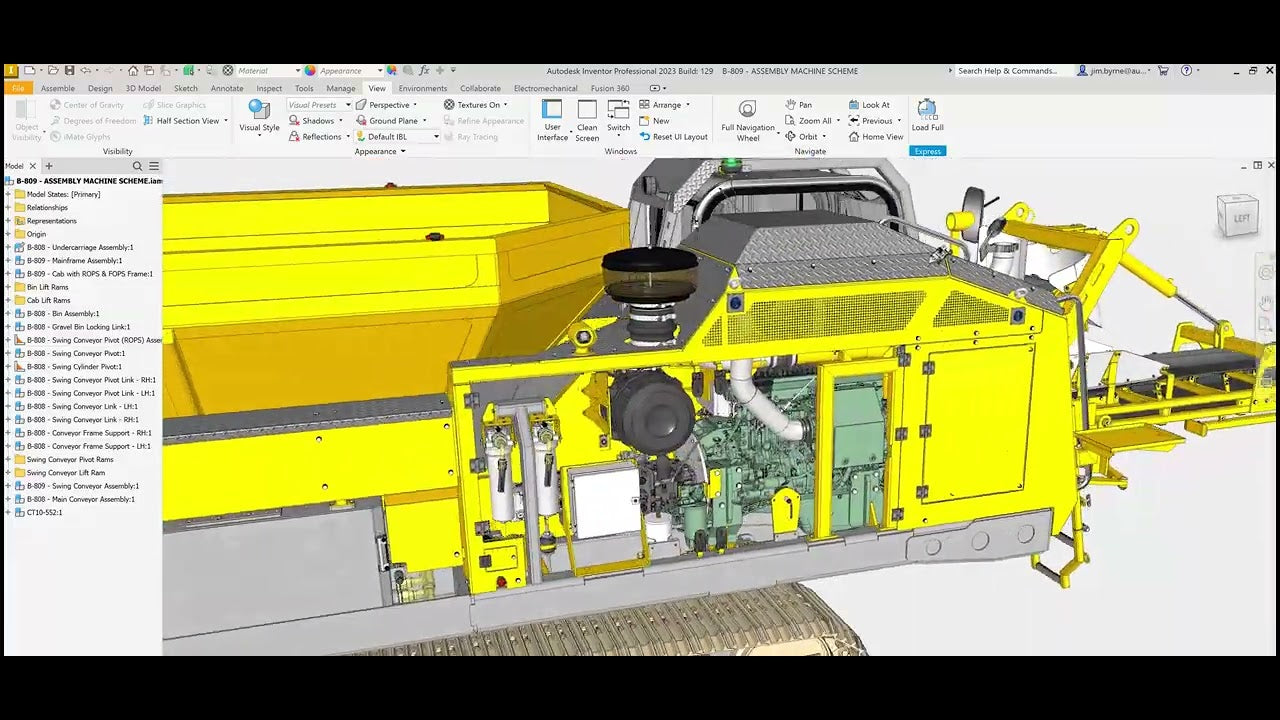The width and height of the screenshot is (1280, 720).
Task: Open the jim.byrne user account menu
Action: tap(1114, 71)
